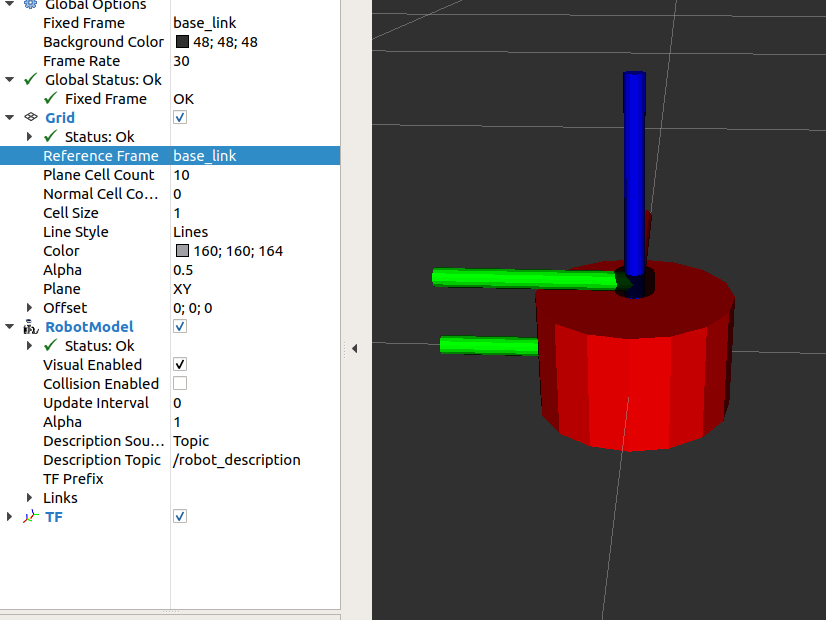This screenshot has width=826, height=620.
Task: Collapse the displays panel with the arrow
Action: point(355,348)
